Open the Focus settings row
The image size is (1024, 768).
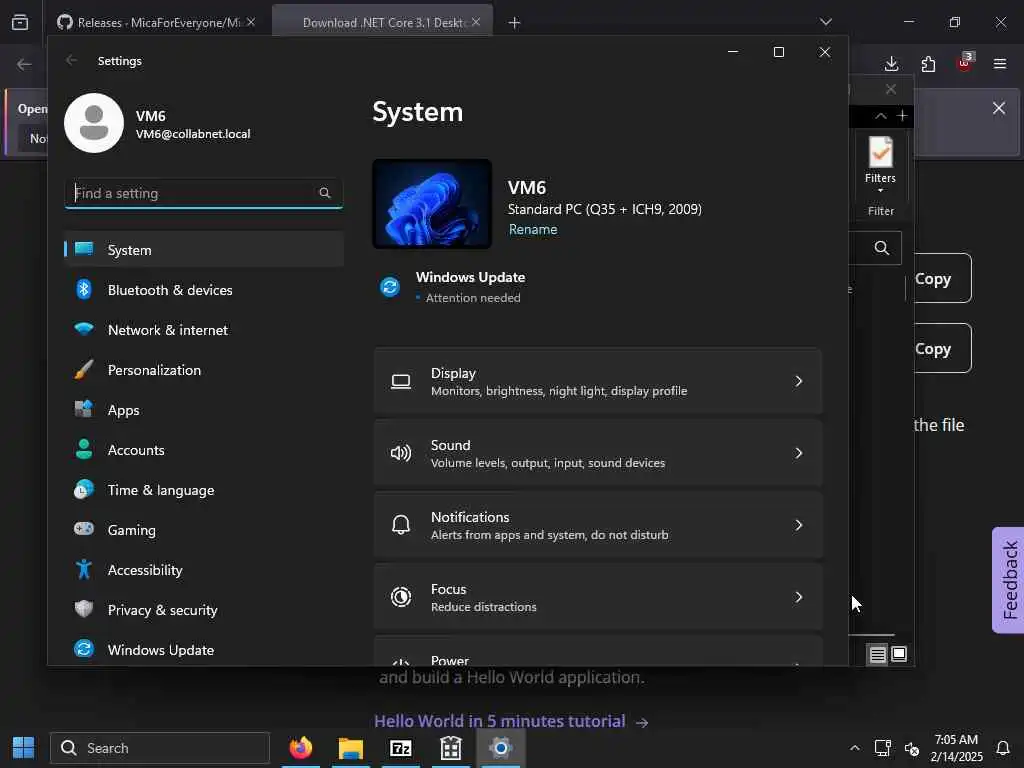[598, 597]
